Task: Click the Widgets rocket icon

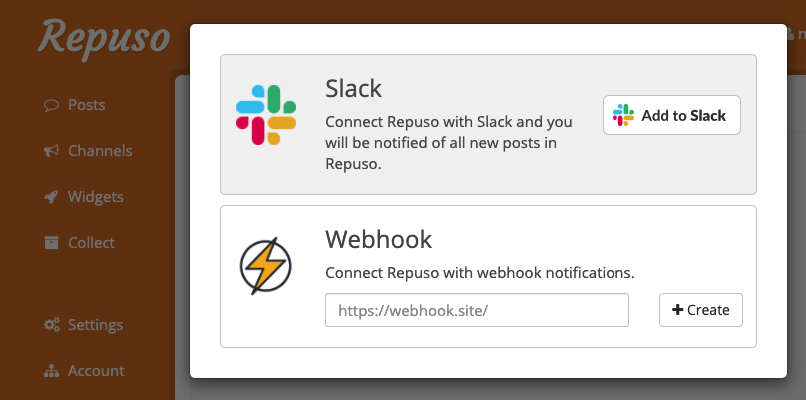Action: [51, 196]
